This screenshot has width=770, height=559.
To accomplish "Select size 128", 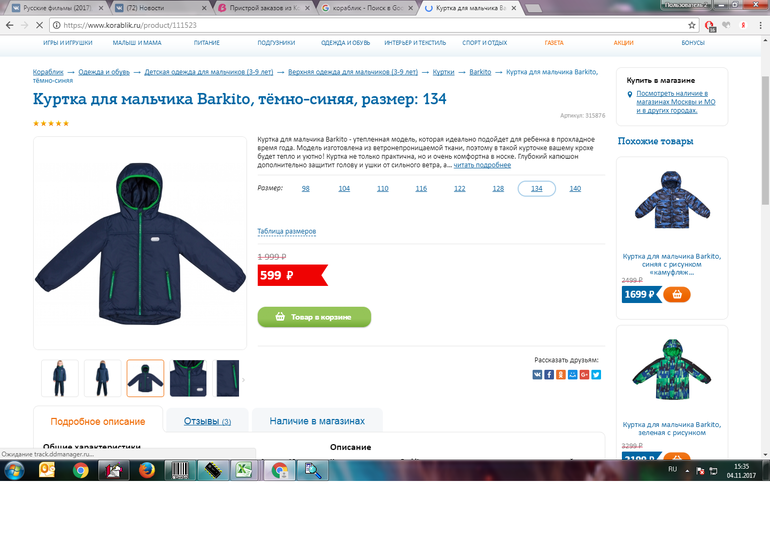I will [498, 188].
